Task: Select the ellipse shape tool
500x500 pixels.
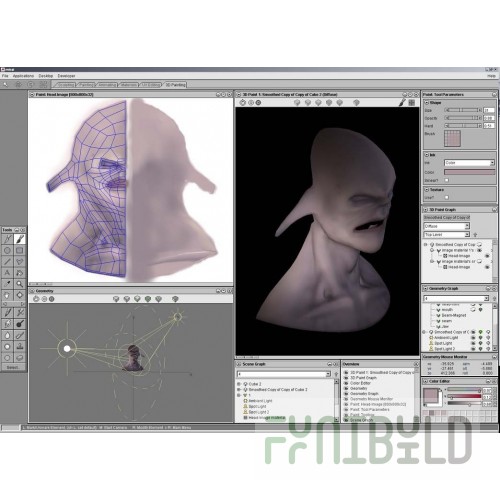Action: (7, 250)
